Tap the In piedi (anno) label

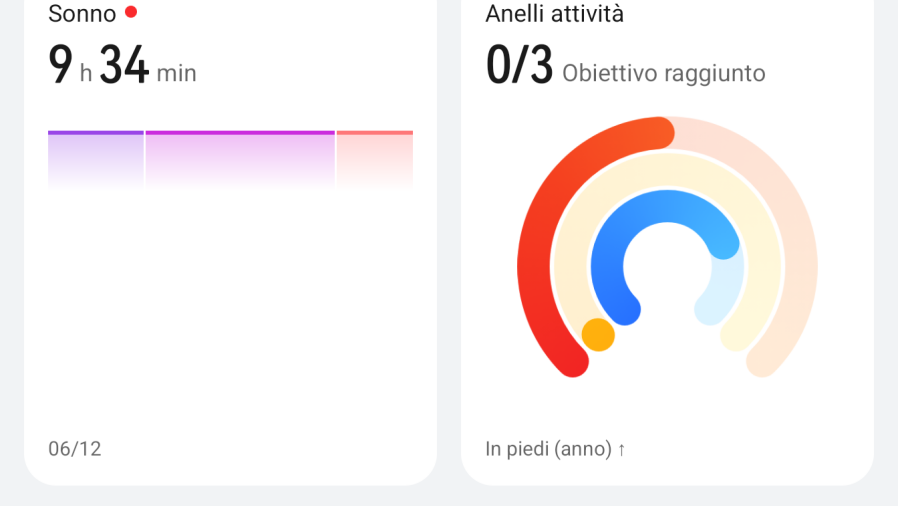[549, 449]
